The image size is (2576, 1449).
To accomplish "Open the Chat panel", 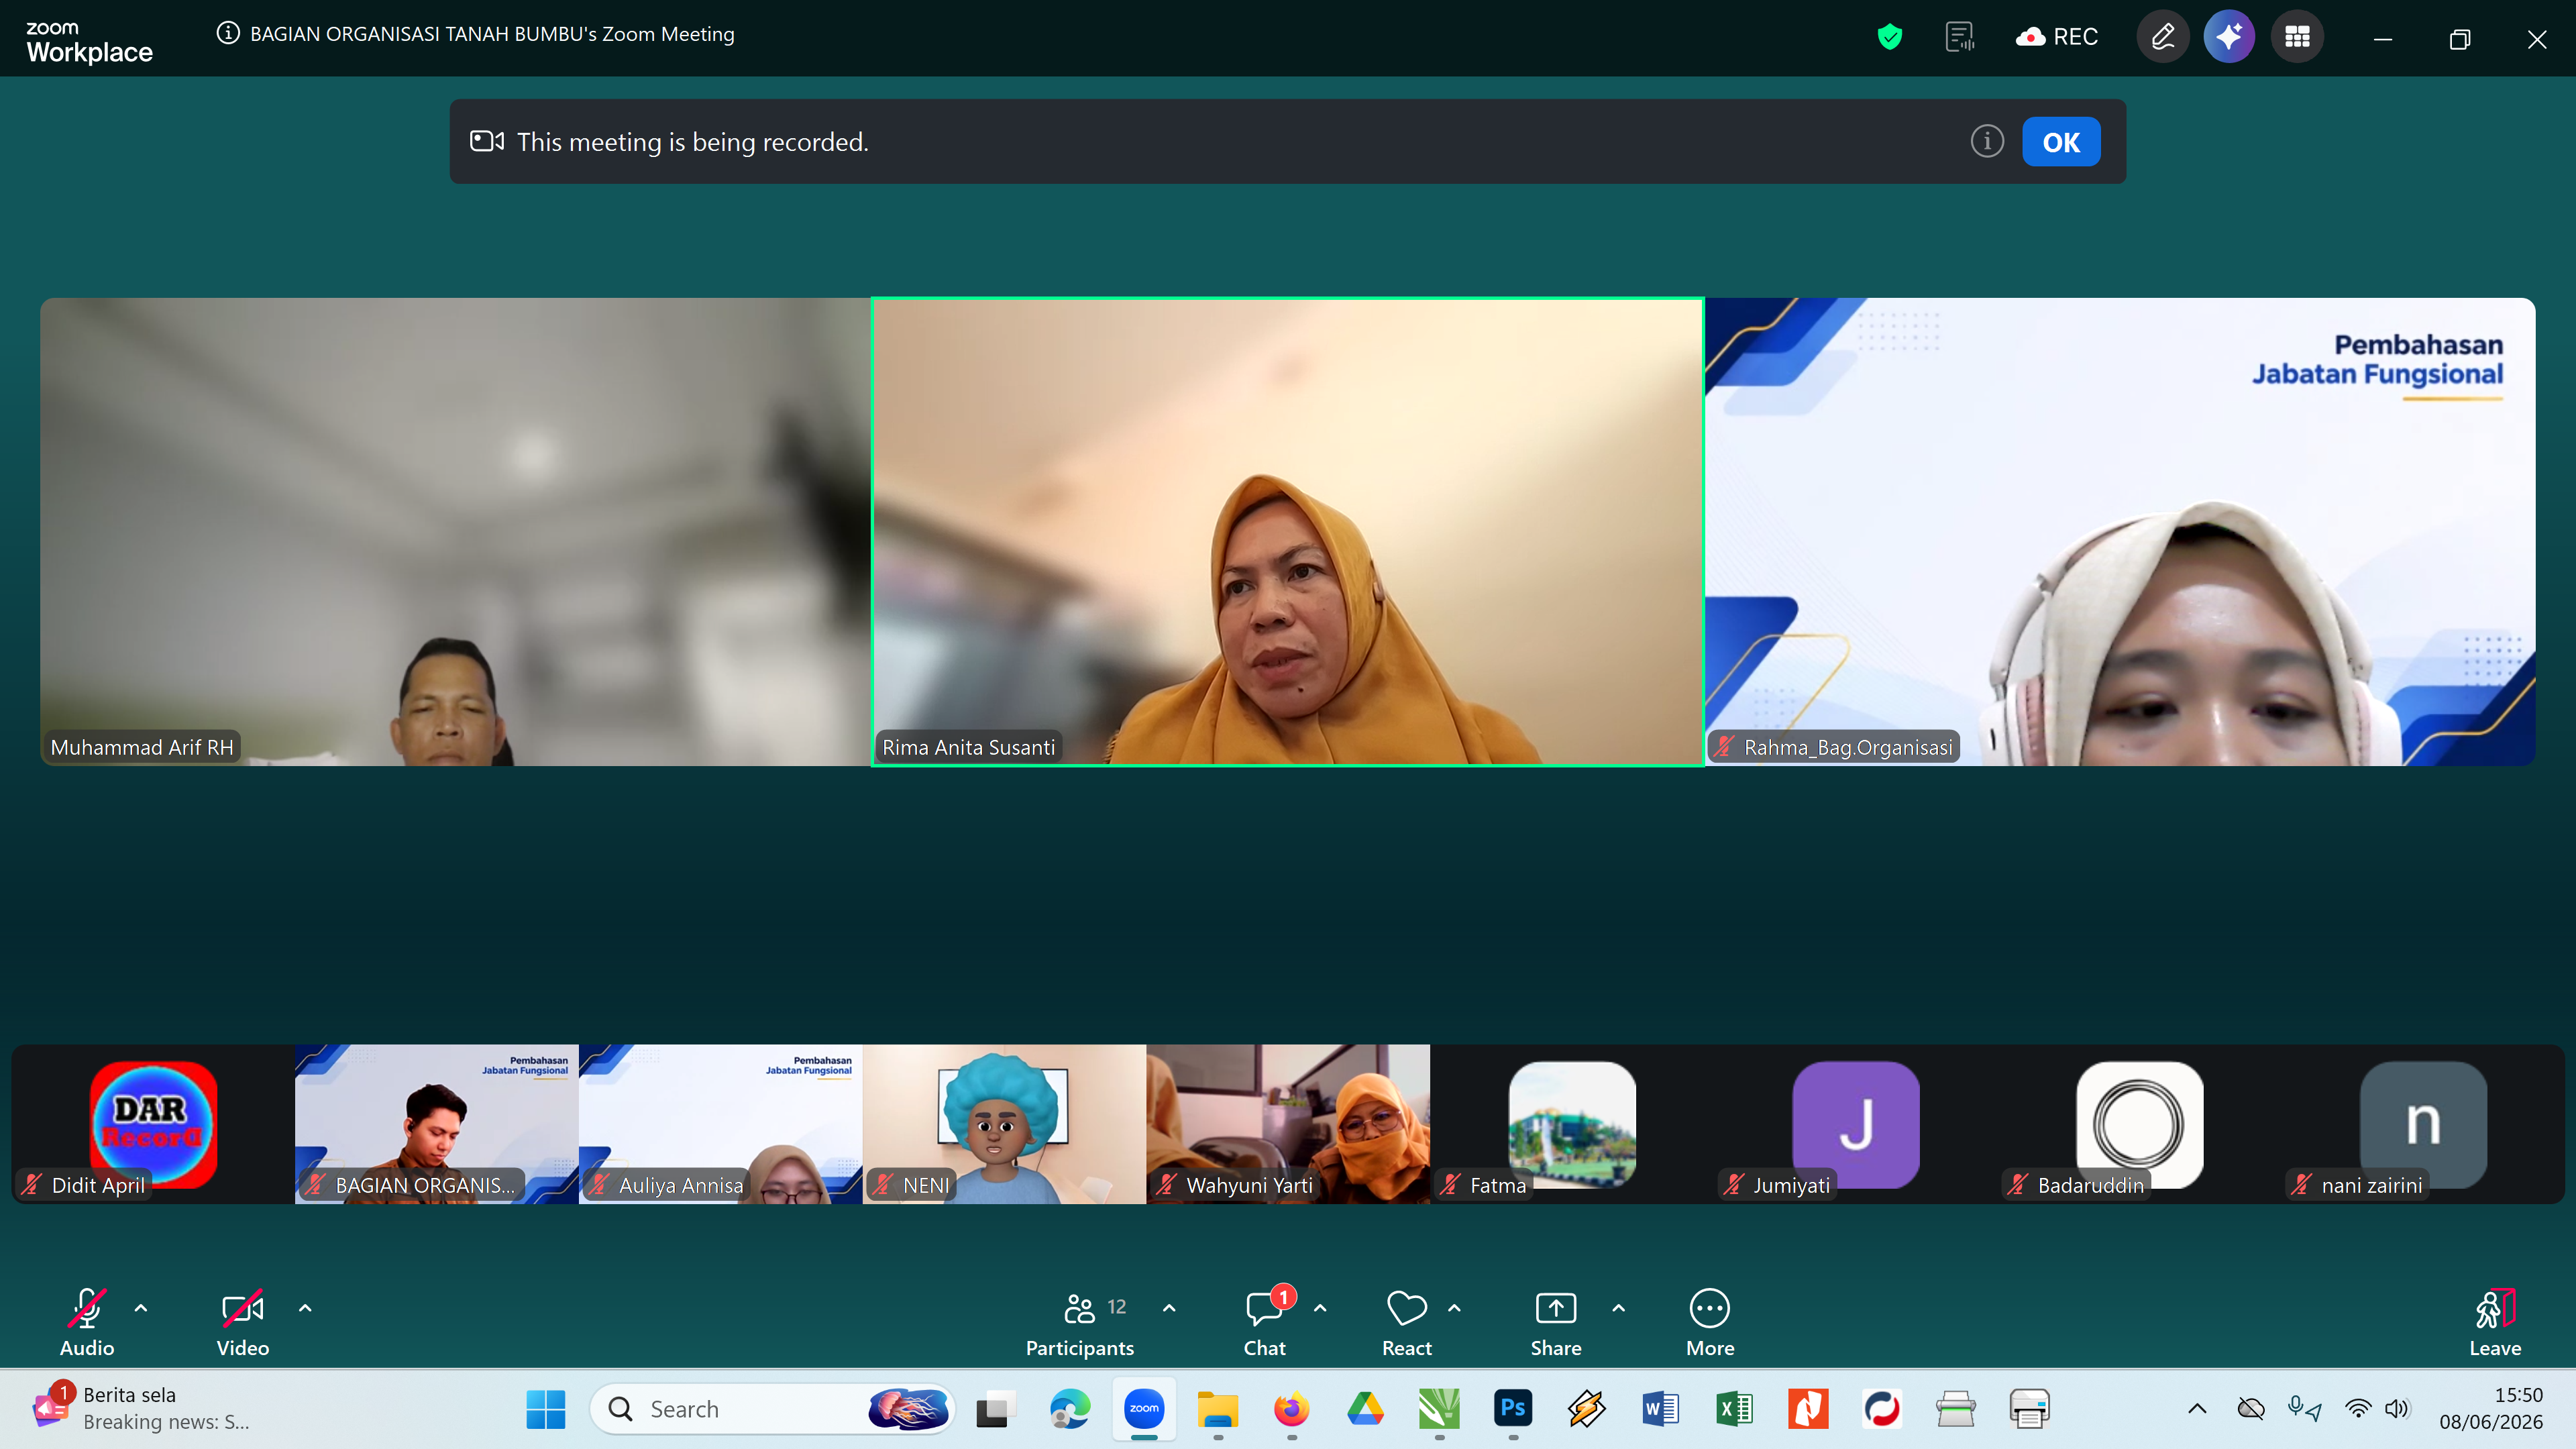I will click(1264, 1321).
